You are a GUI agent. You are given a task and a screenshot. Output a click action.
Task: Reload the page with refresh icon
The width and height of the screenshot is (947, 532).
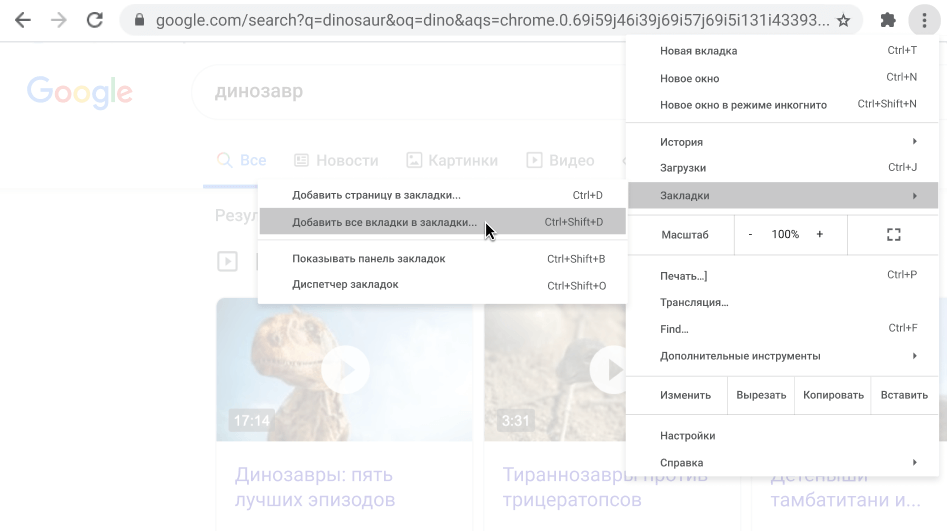(x=95, y=20)
